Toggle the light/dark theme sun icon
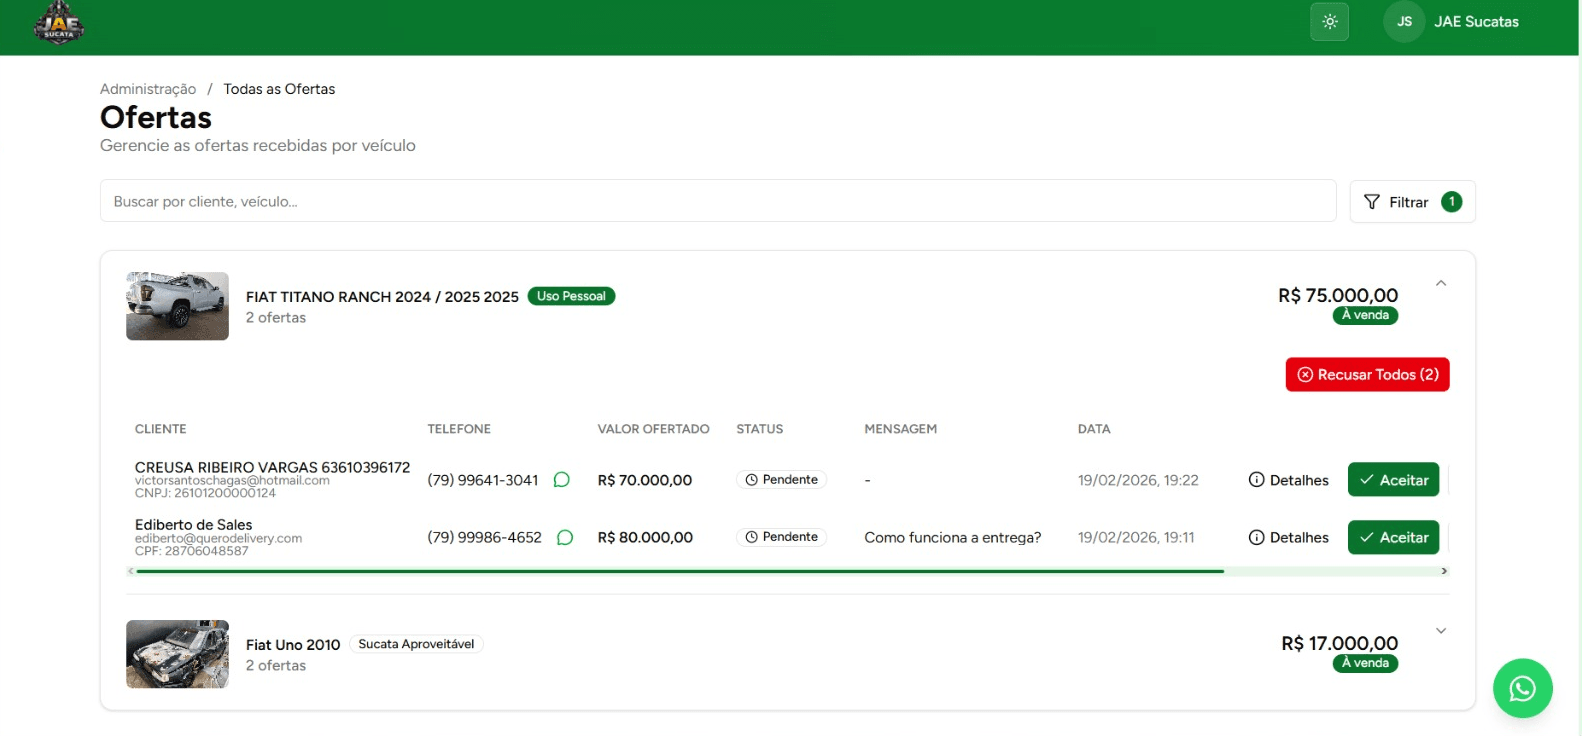The width and height of the screenshot is (1582, 736). coord(1329,21)
